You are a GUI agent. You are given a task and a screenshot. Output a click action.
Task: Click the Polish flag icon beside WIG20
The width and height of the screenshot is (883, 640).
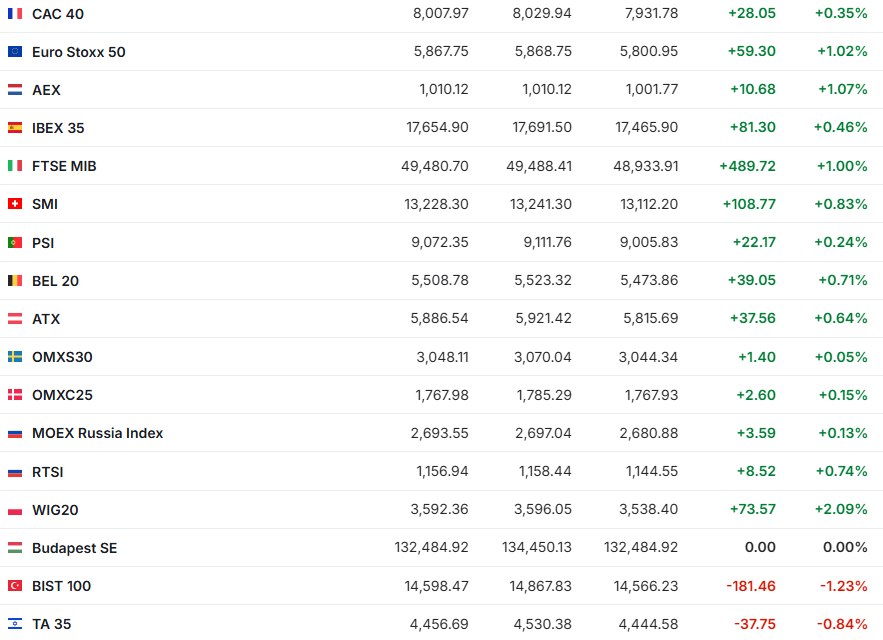click(15, 510)
